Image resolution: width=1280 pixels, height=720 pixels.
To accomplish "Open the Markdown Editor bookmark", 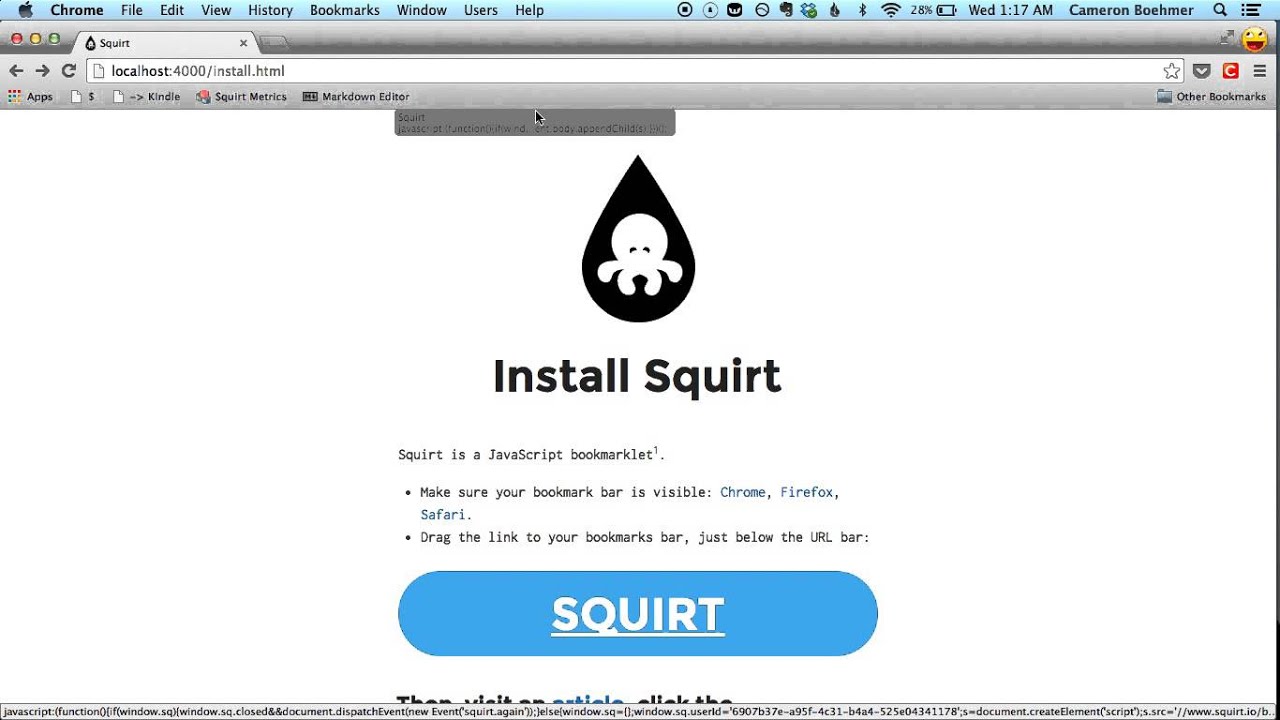I will point(356,97).
